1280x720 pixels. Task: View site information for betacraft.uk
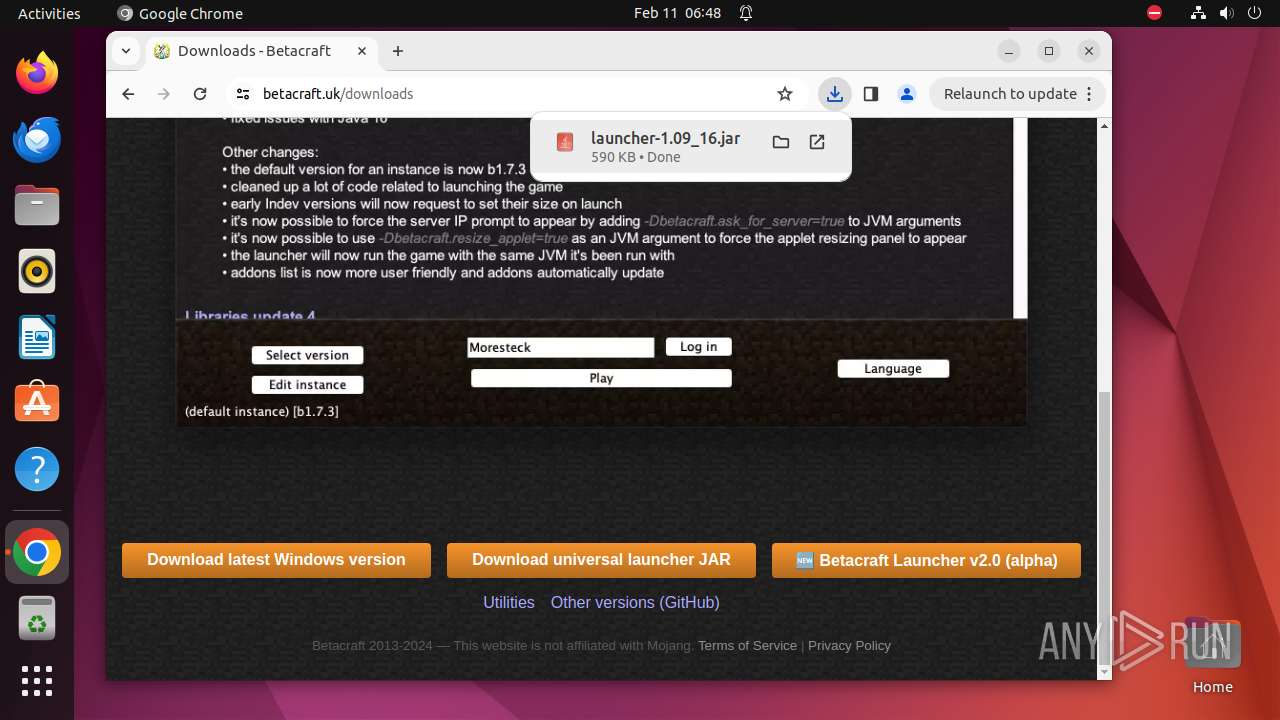(243, 94)
